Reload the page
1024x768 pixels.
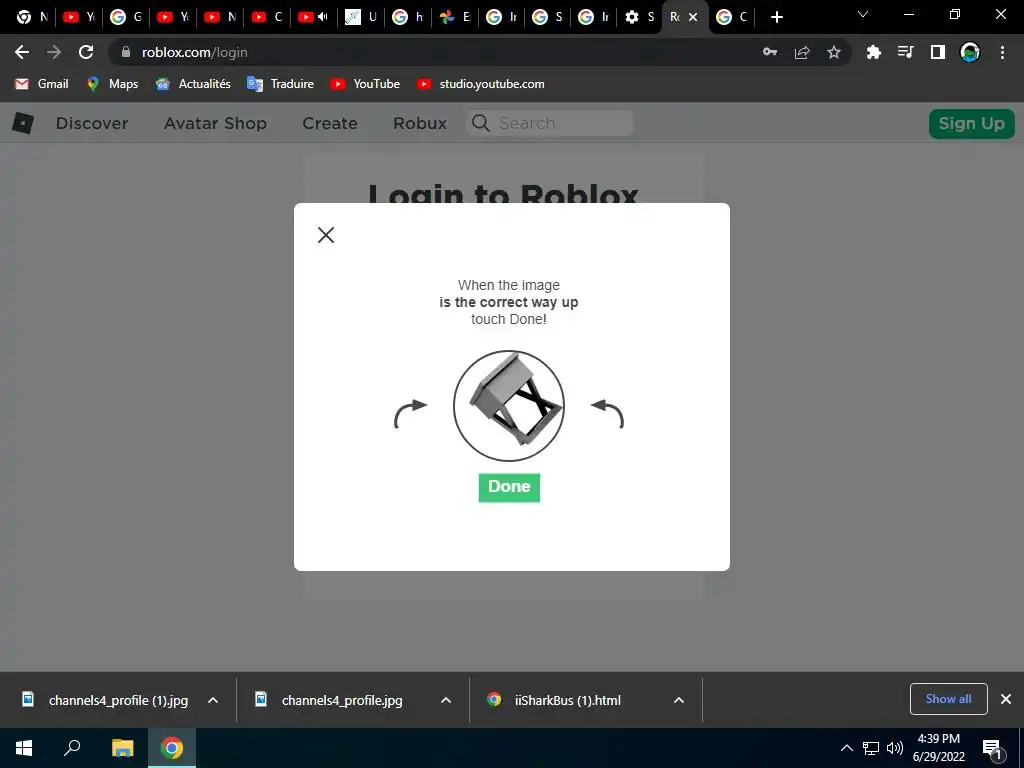point(86,52)
